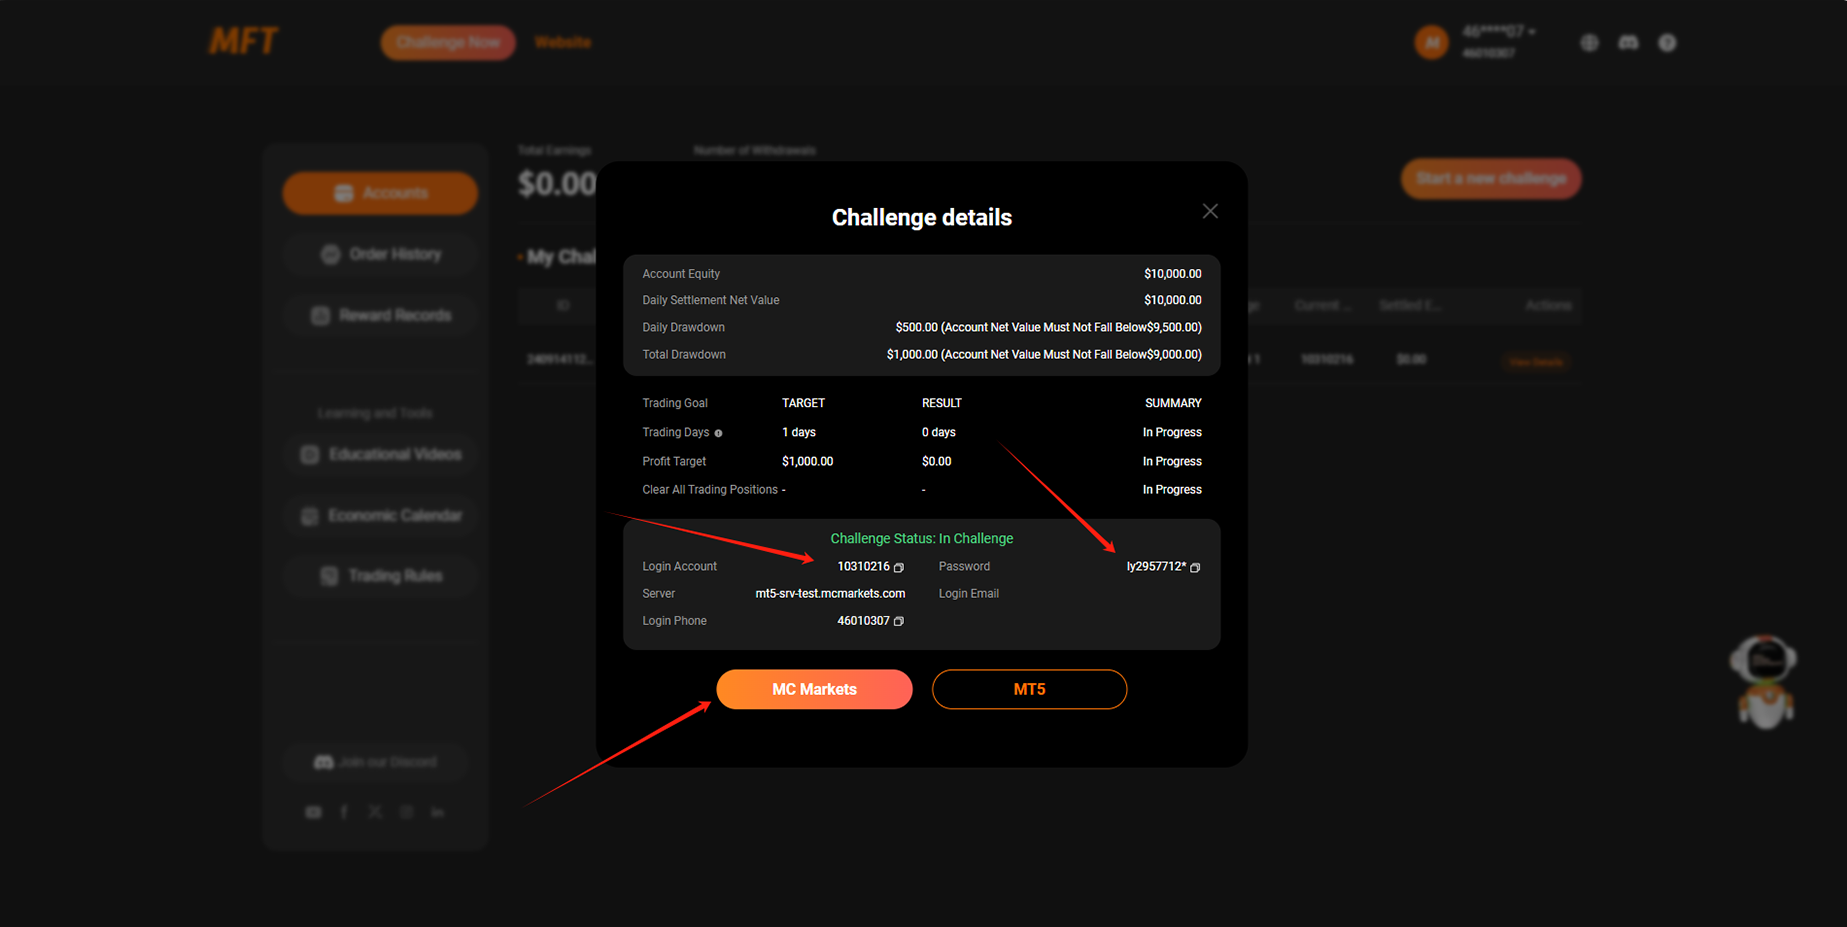Click Join our Discord button
Screen dimensions: 1847x927
pyautogui.click(x=376, y=762)
